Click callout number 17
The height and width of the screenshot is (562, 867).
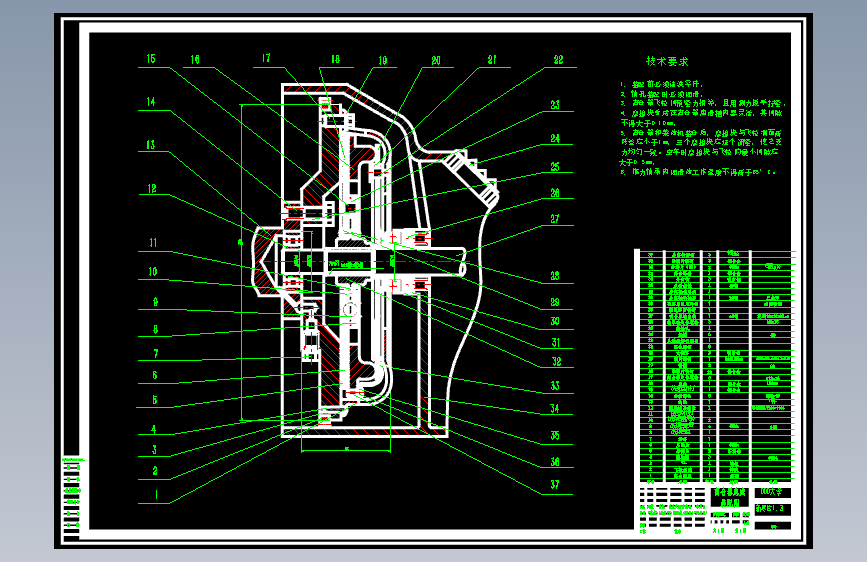[x=266, y=58]
